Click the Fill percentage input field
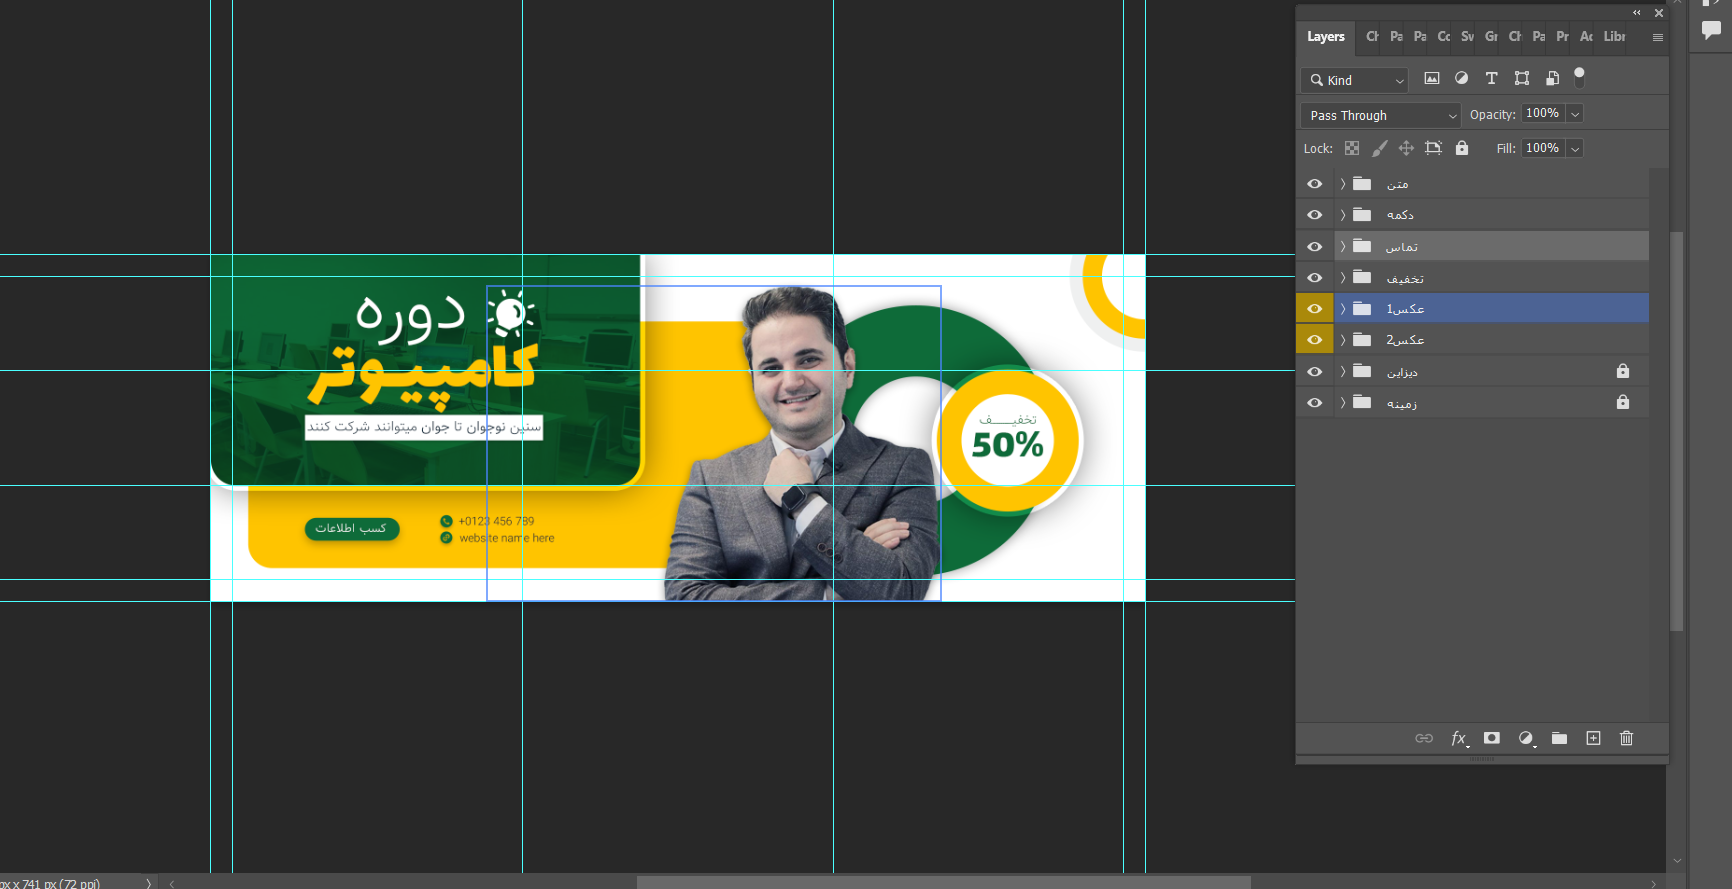 click(1542, 148)
